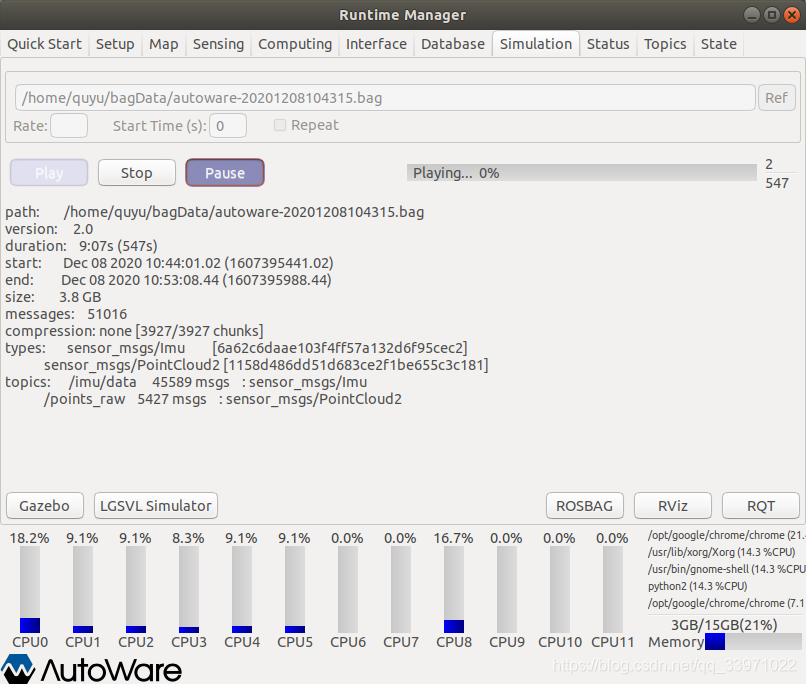The width and height of the screenshot is (806, 684).
Task: Select the Simulation tab
Action: tap(536, 44)
